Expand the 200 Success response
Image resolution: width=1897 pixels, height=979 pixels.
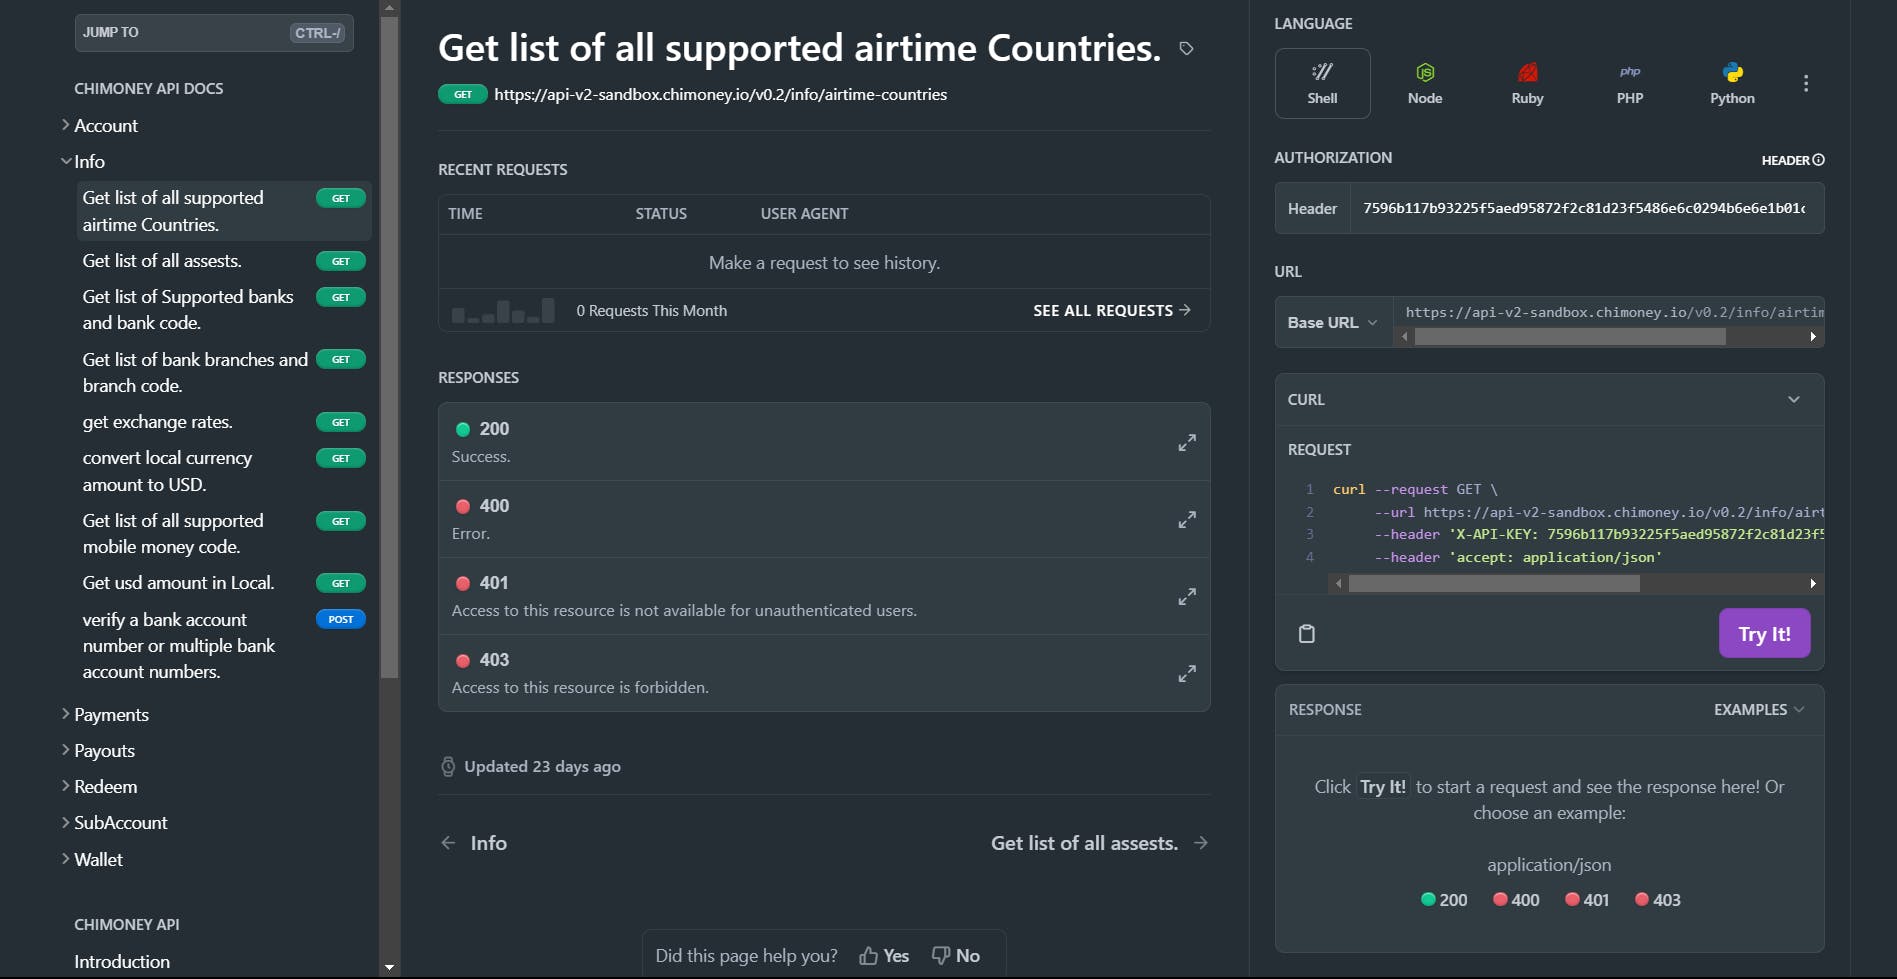1187,442
